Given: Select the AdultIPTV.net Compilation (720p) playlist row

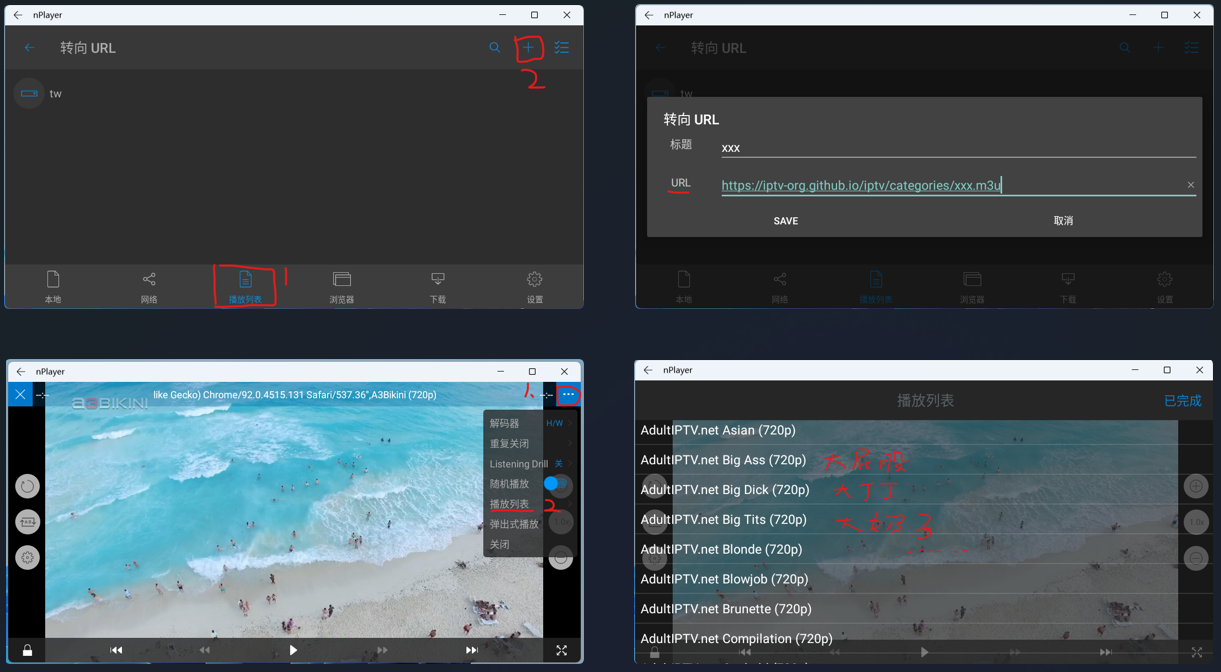Looking at the screenshot, I should tap(923, 638).
